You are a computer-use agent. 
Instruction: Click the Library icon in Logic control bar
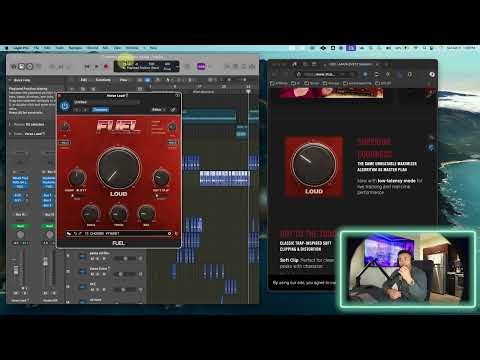[x=14, y=67]
